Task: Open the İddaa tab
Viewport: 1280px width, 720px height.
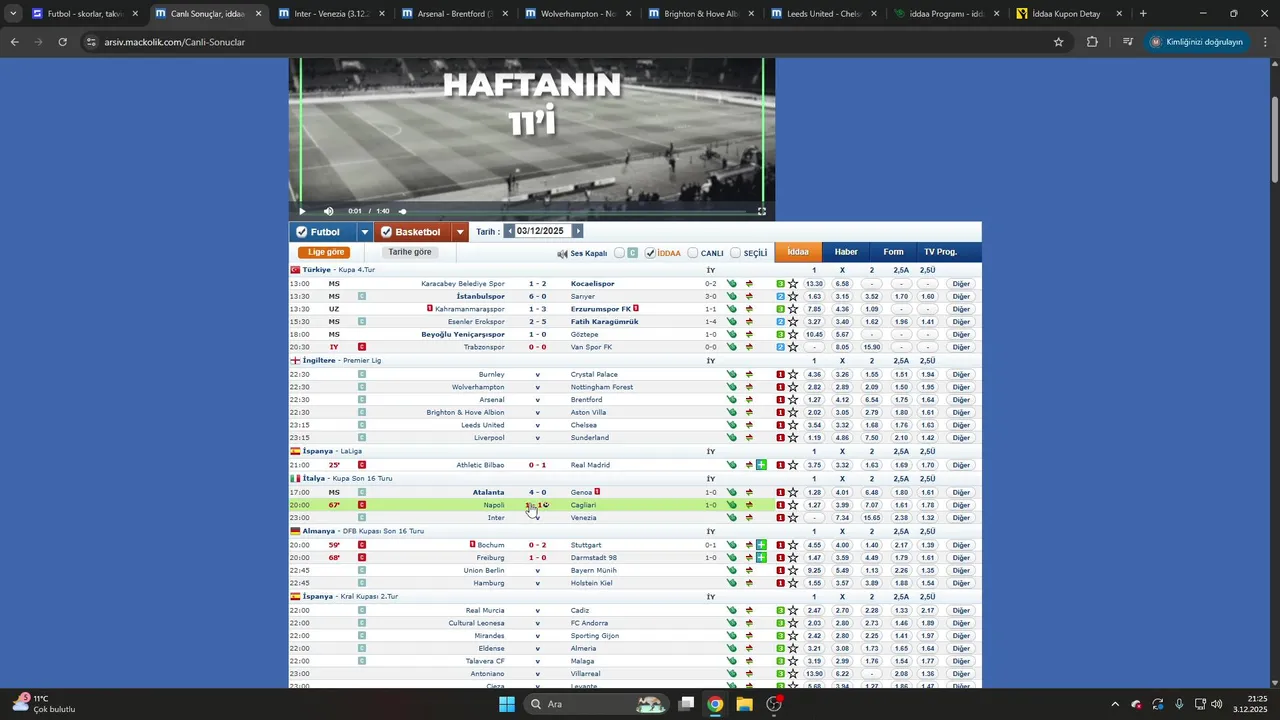Action: coord(798,252)
